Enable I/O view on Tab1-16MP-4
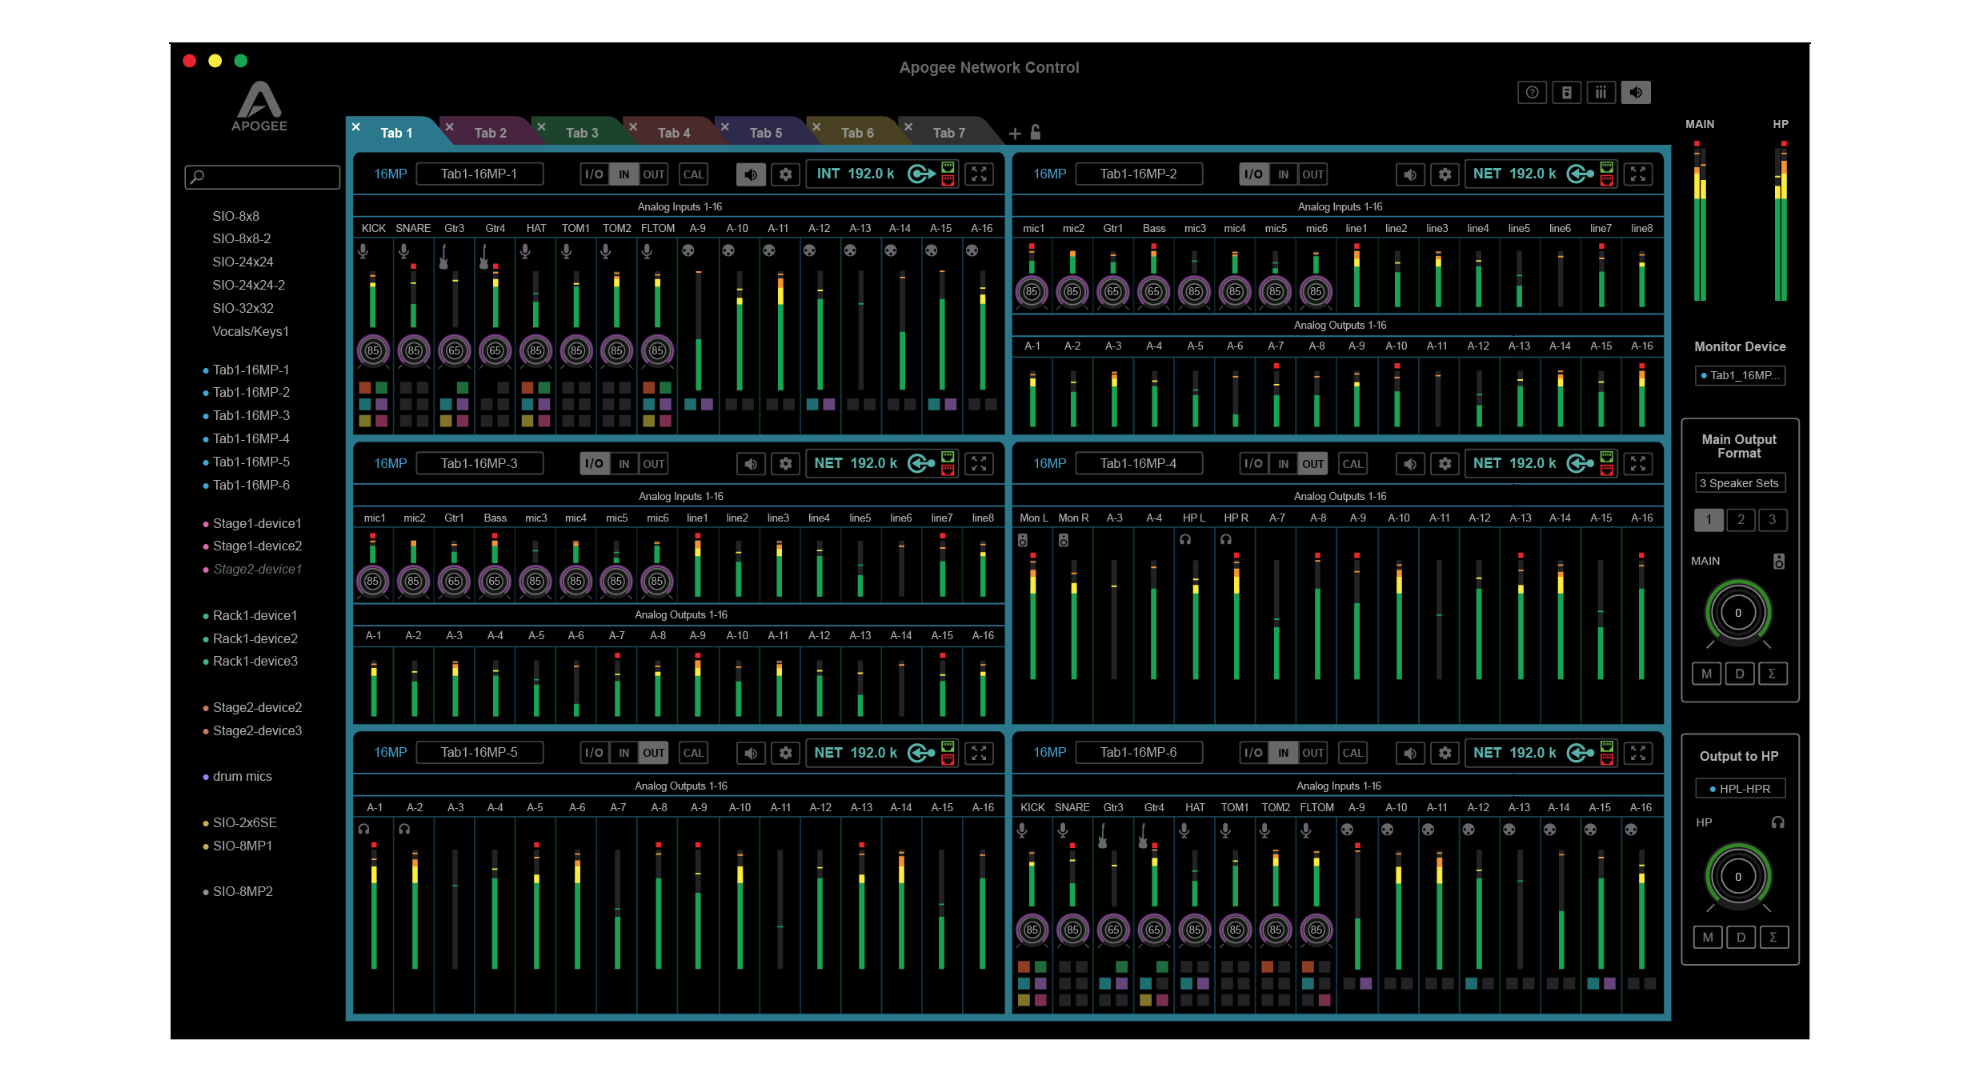Screen dimensions: 1980x1080 click(x=1253, y=464)
